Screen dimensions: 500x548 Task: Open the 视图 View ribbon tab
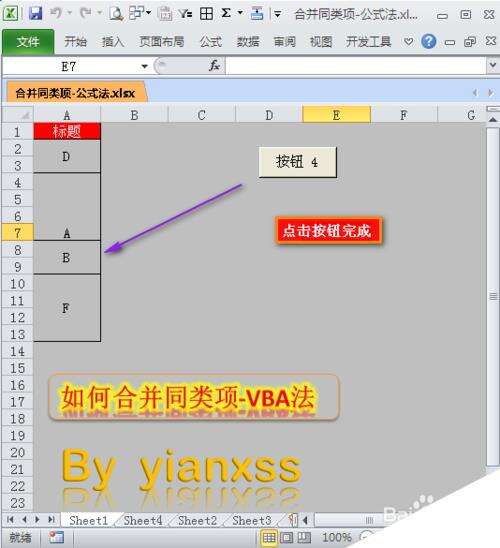point(321,42)
